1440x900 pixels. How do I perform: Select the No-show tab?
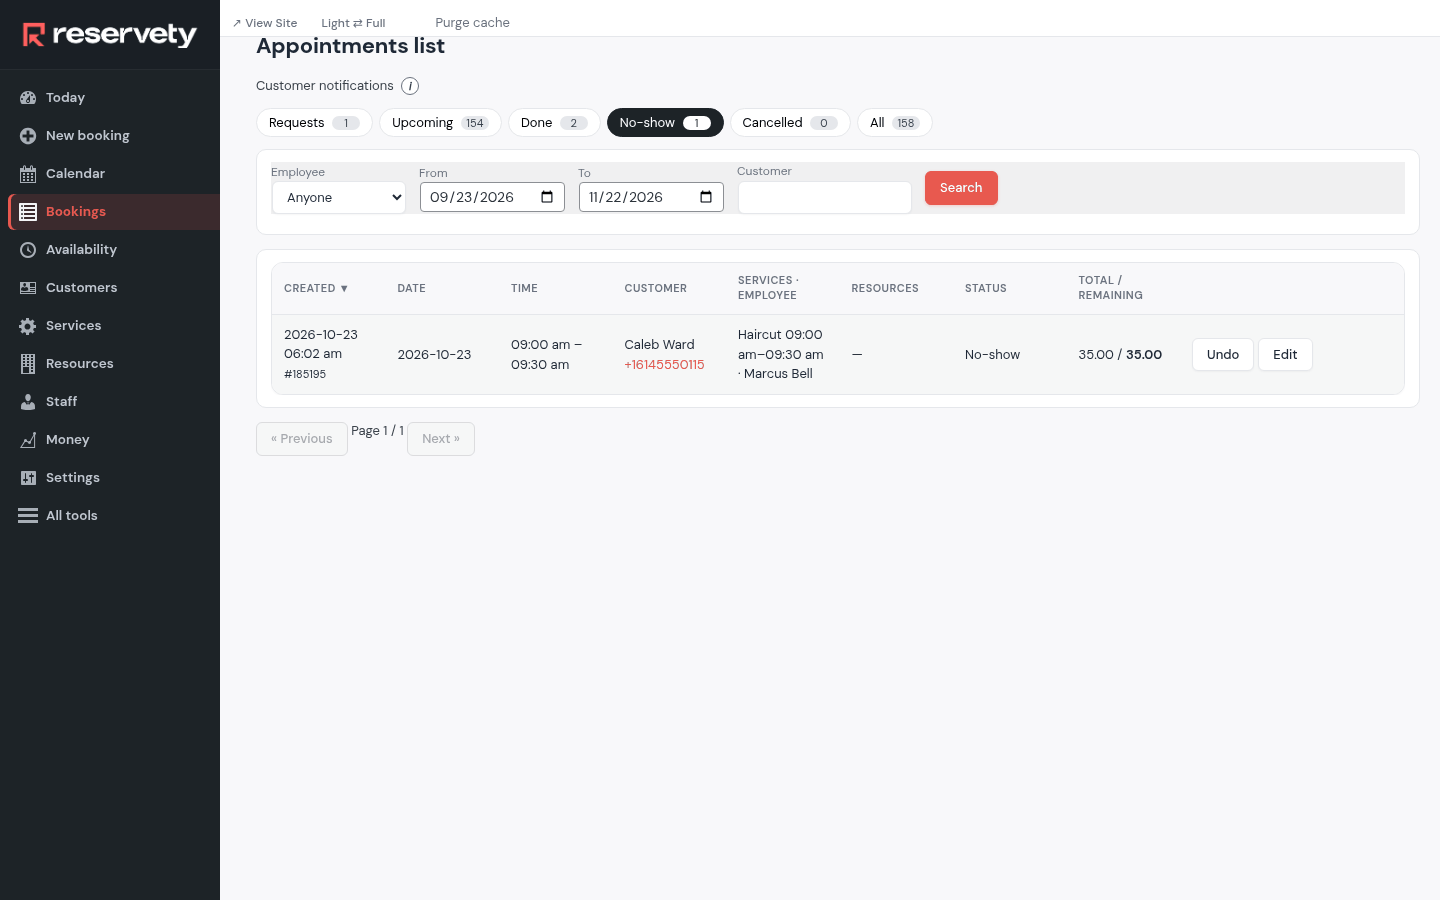click(x=665, y=123)
